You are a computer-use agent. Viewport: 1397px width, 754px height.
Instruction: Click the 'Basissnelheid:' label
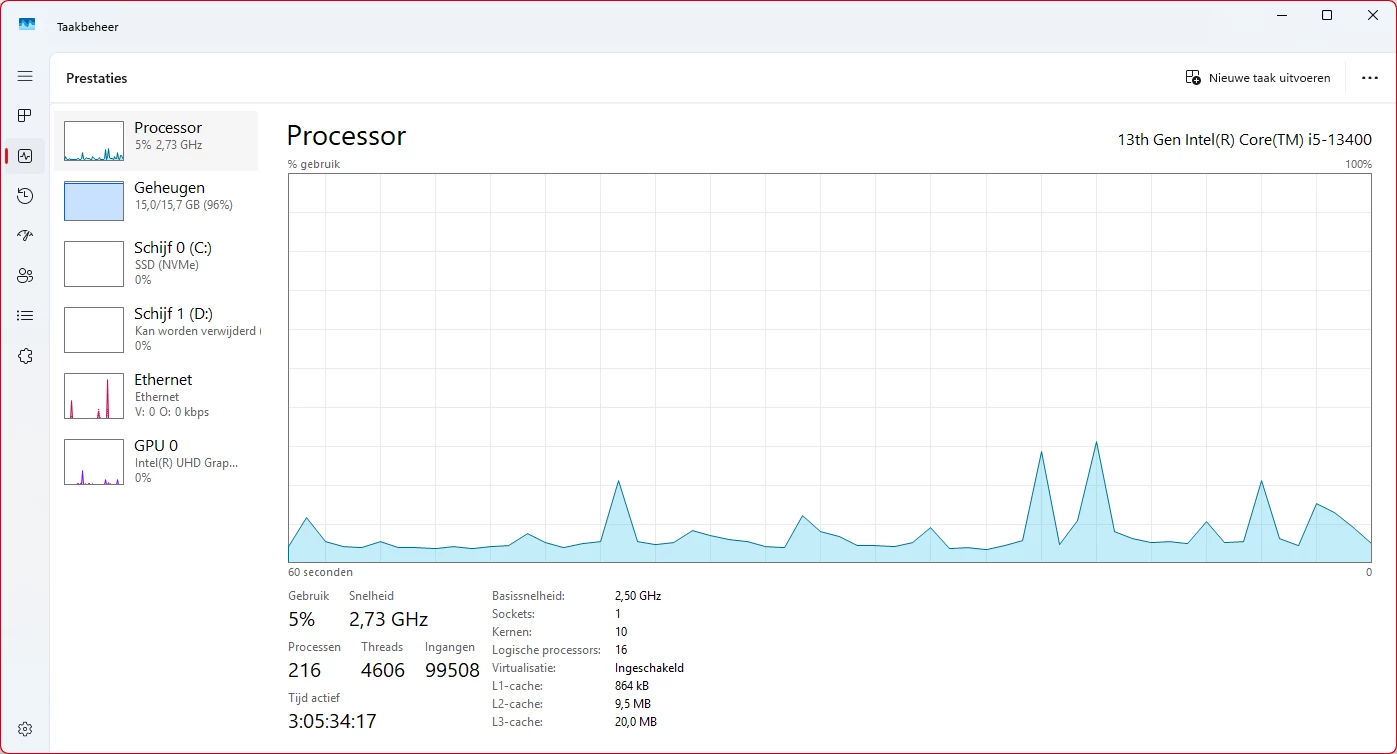tap(528, 596)
